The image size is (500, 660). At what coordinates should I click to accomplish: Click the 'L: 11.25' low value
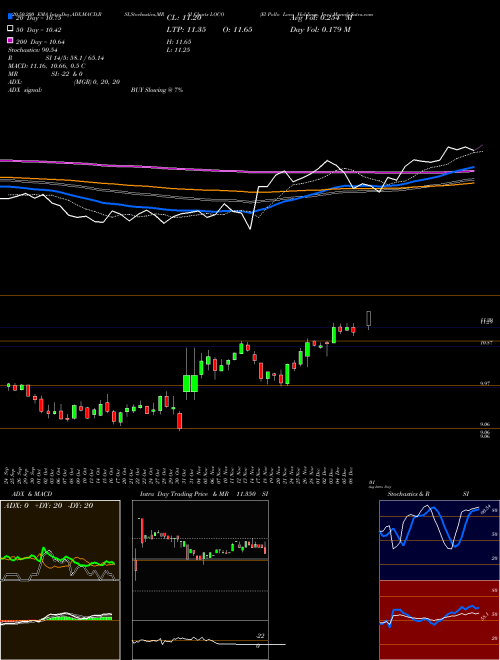coord(178,50)
